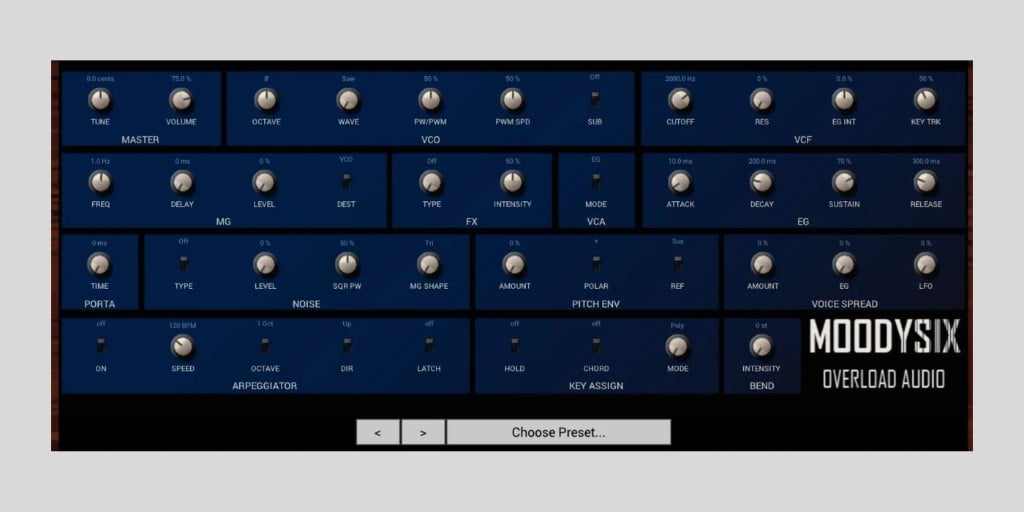Toggle the REF switch in PITCH ENV
1024x512 pixels.
[x=678, y=264]
